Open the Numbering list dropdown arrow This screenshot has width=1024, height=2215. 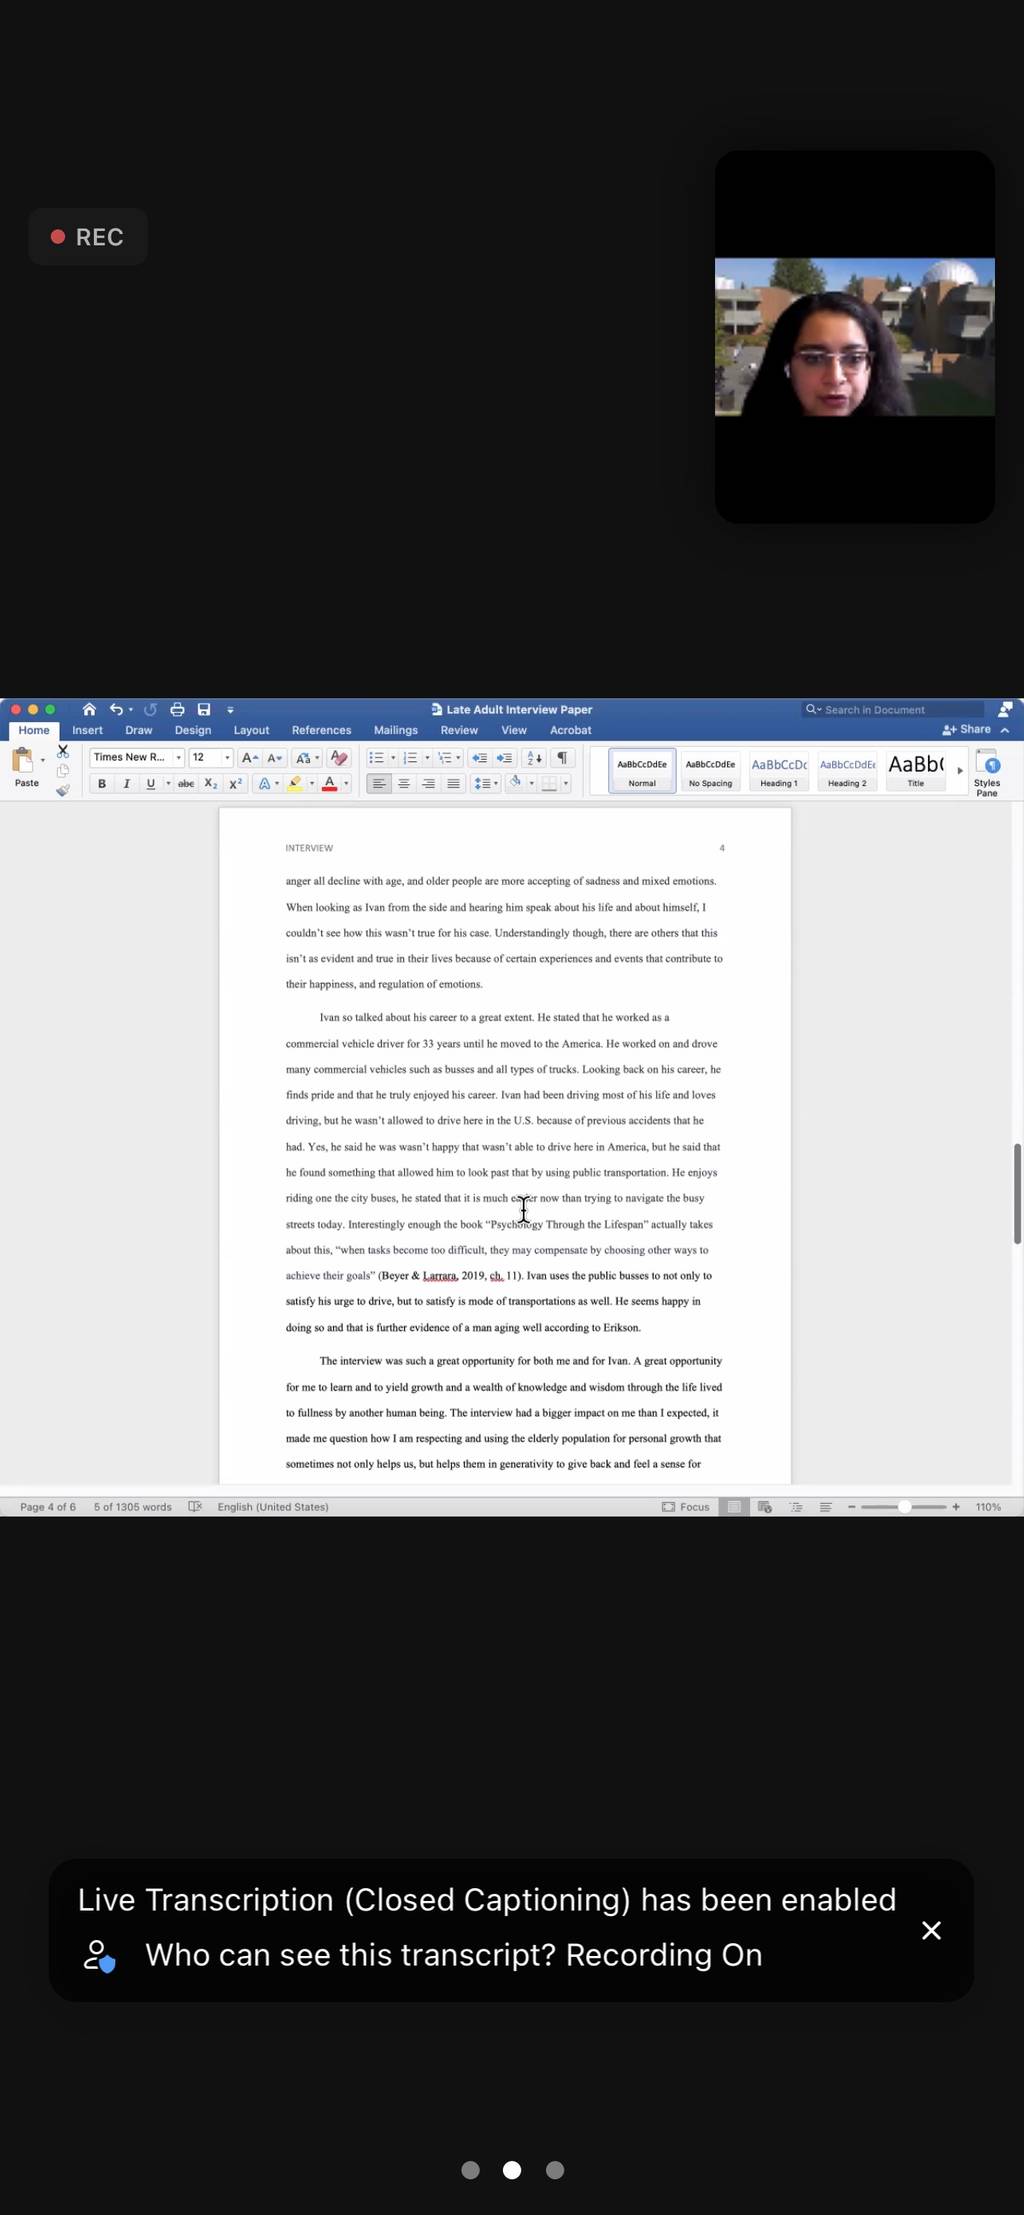coord(427,758)
